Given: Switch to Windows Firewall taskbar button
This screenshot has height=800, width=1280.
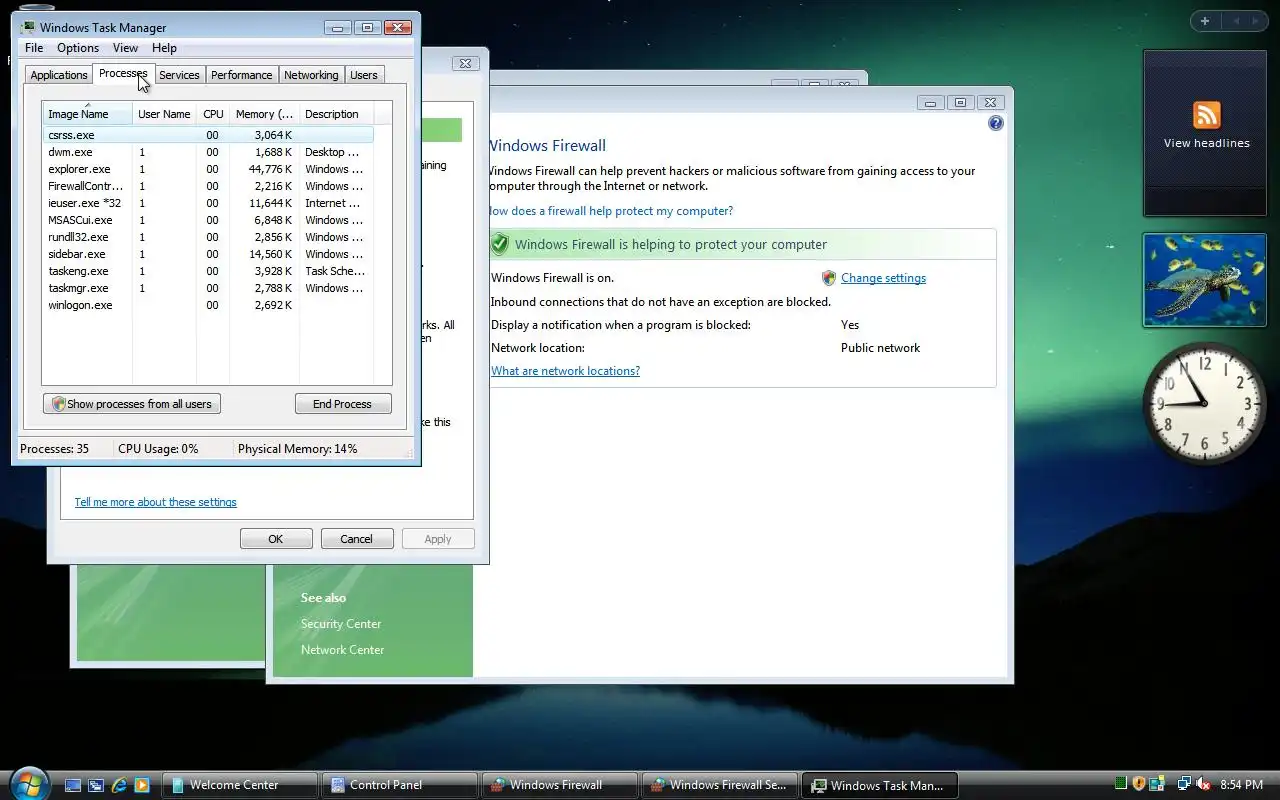Looking at the screenshot, I should tap(559, 785).
